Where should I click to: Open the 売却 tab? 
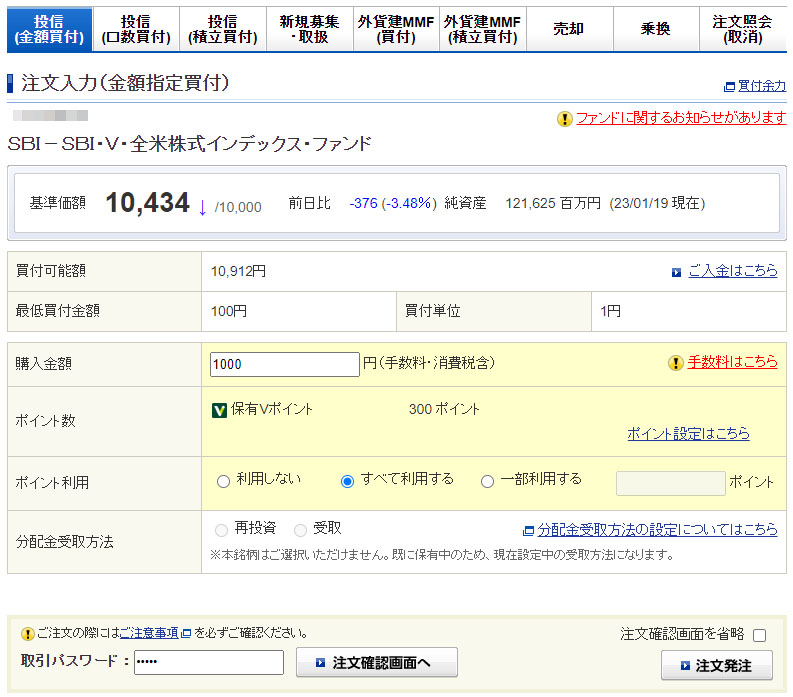tap(568, 30)
